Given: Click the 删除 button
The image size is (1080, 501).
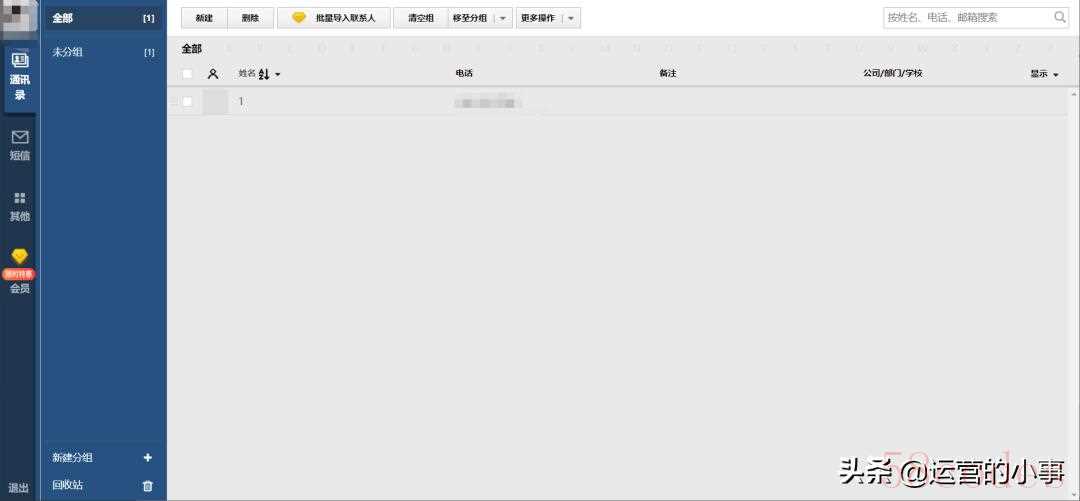Looking at the screenshot, I should [x=251, y=19].
